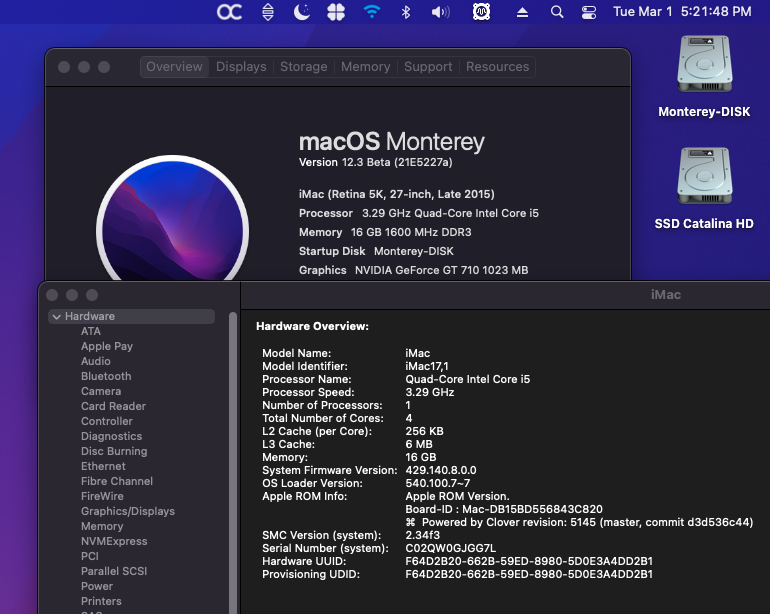Click the System Information sidebar scrollbar

click(233, 462)
